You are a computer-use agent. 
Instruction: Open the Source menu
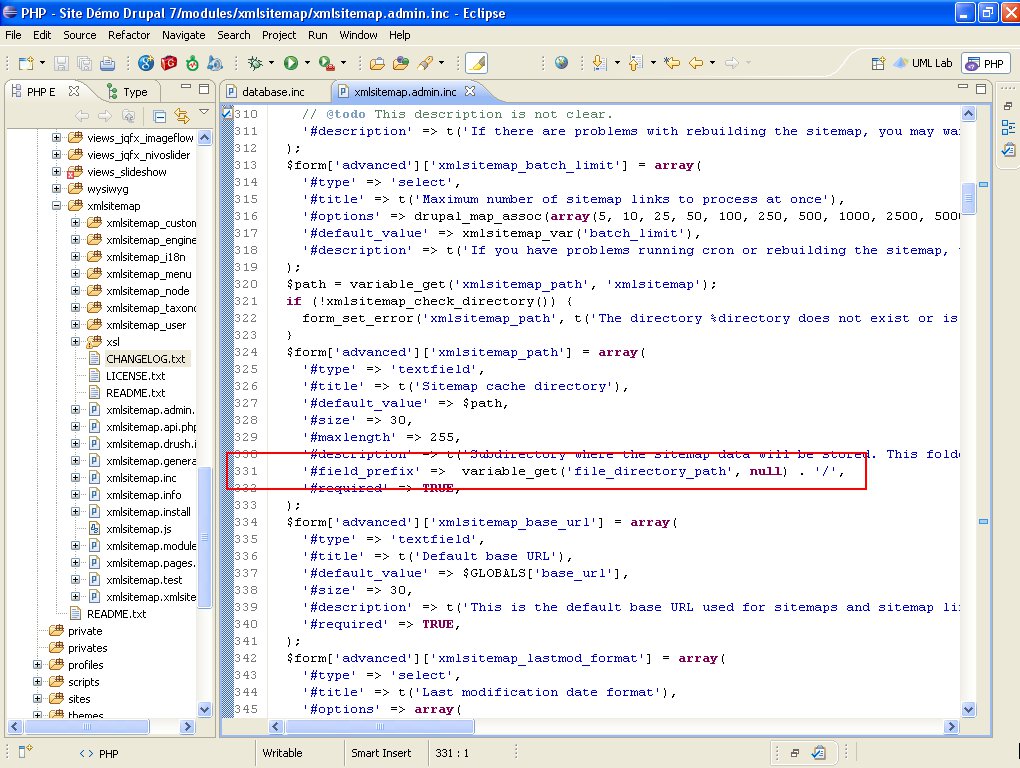79,35
